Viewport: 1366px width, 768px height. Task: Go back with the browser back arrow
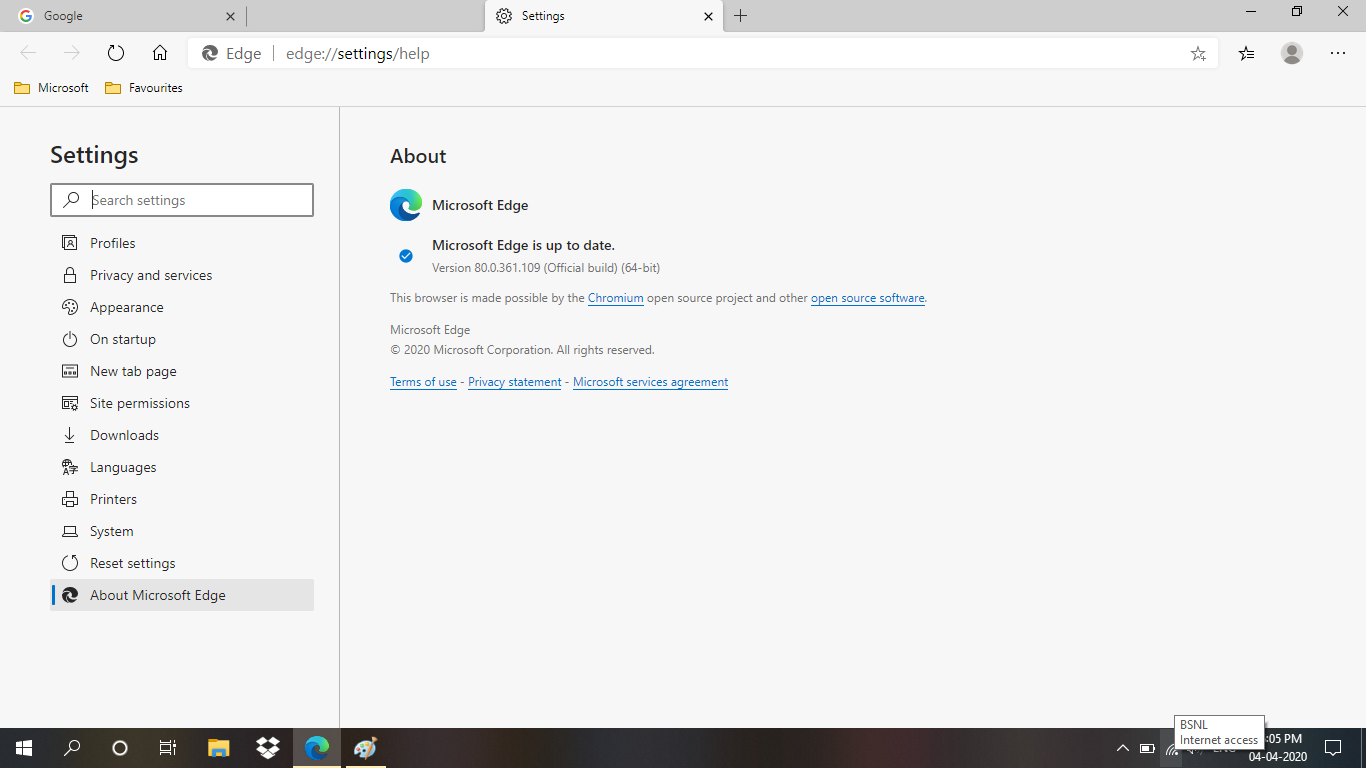coord(28,53)
